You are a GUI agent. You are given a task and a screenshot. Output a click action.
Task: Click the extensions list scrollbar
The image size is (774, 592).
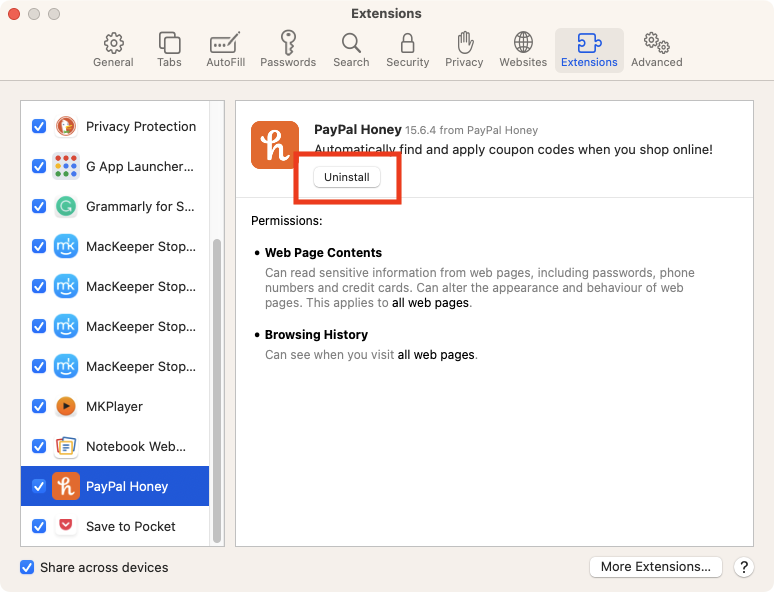[x=217, y=391]
